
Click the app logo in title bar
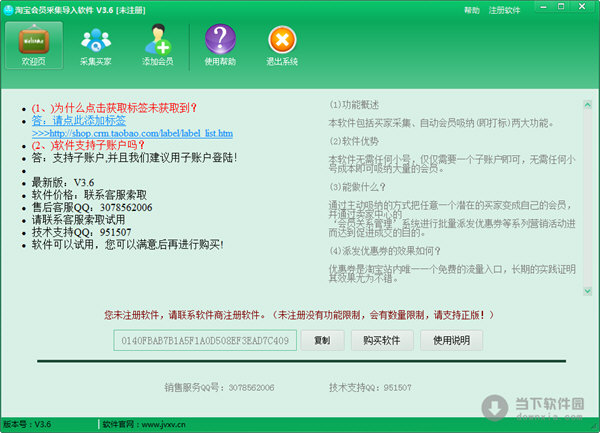click(8, 10)
